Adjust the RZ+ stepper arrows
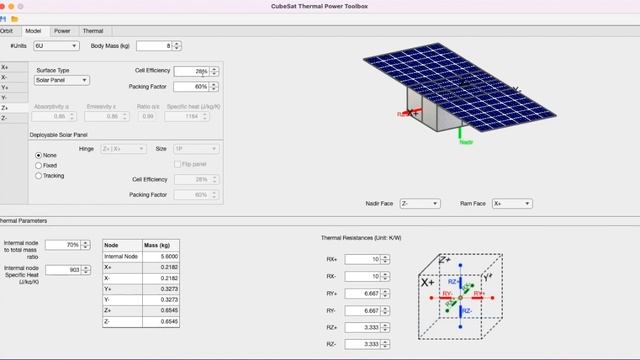This screenshot has width=640, height=360. click(x=385, y=328)
